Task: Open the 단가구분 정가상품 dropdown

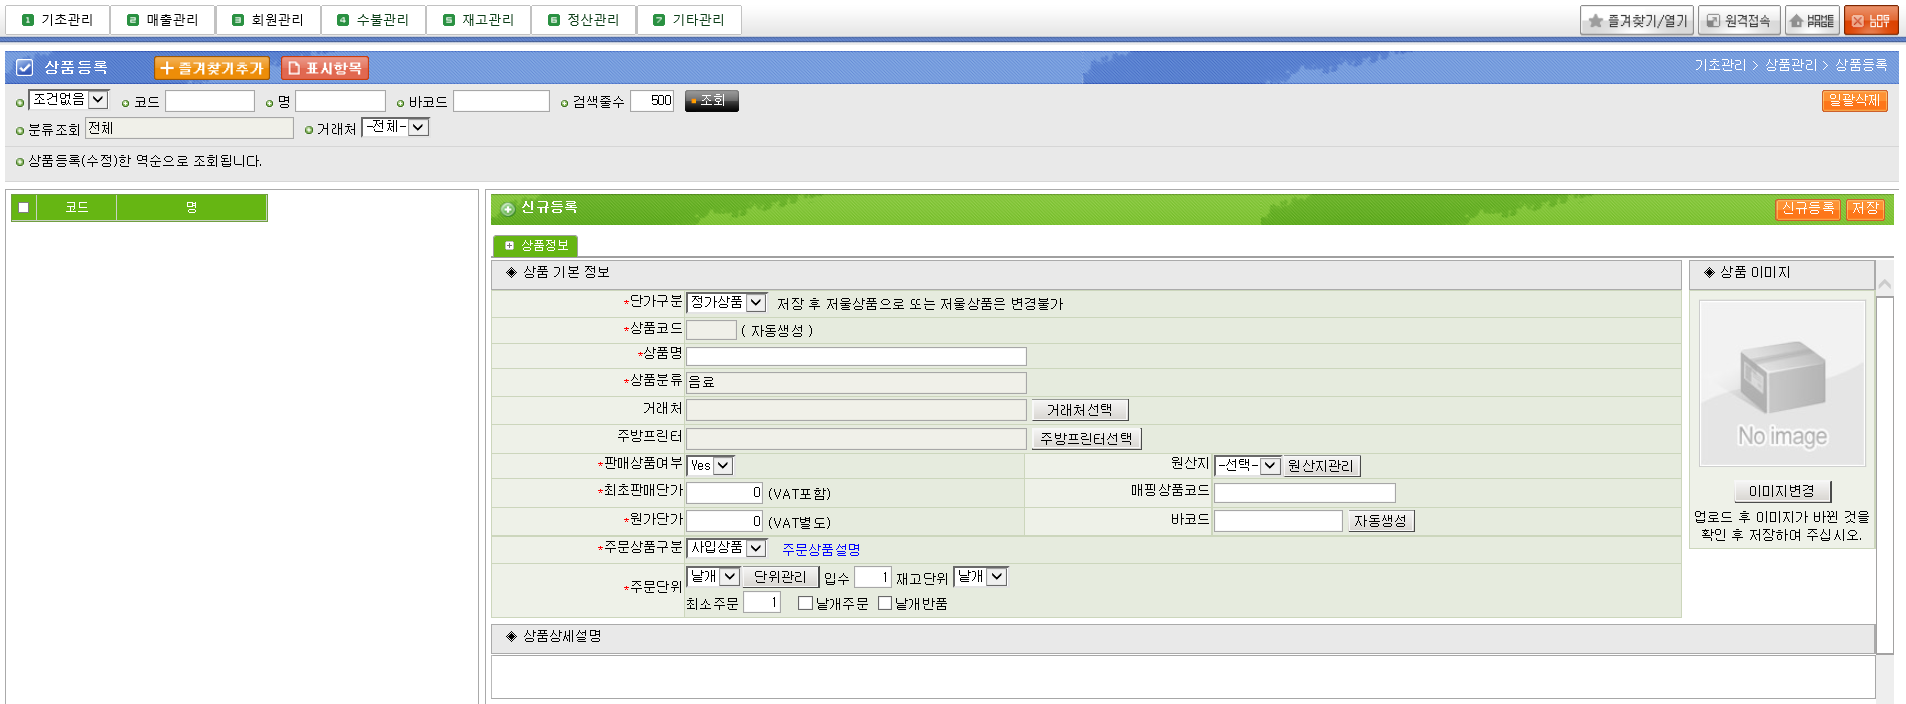Action: (x=726, y=303)
